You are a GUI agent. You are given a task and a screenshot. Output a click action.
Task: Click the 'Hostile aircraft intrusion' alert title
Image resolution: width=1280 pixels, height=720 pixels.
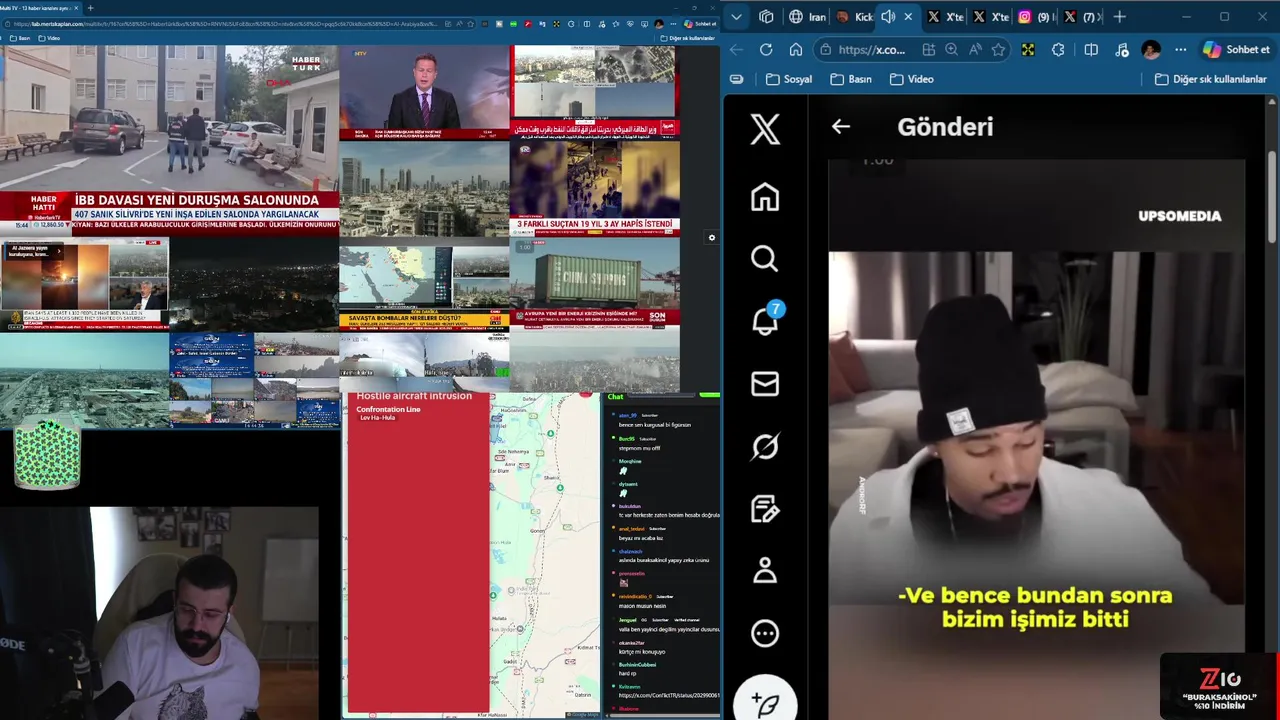[414, 397]
